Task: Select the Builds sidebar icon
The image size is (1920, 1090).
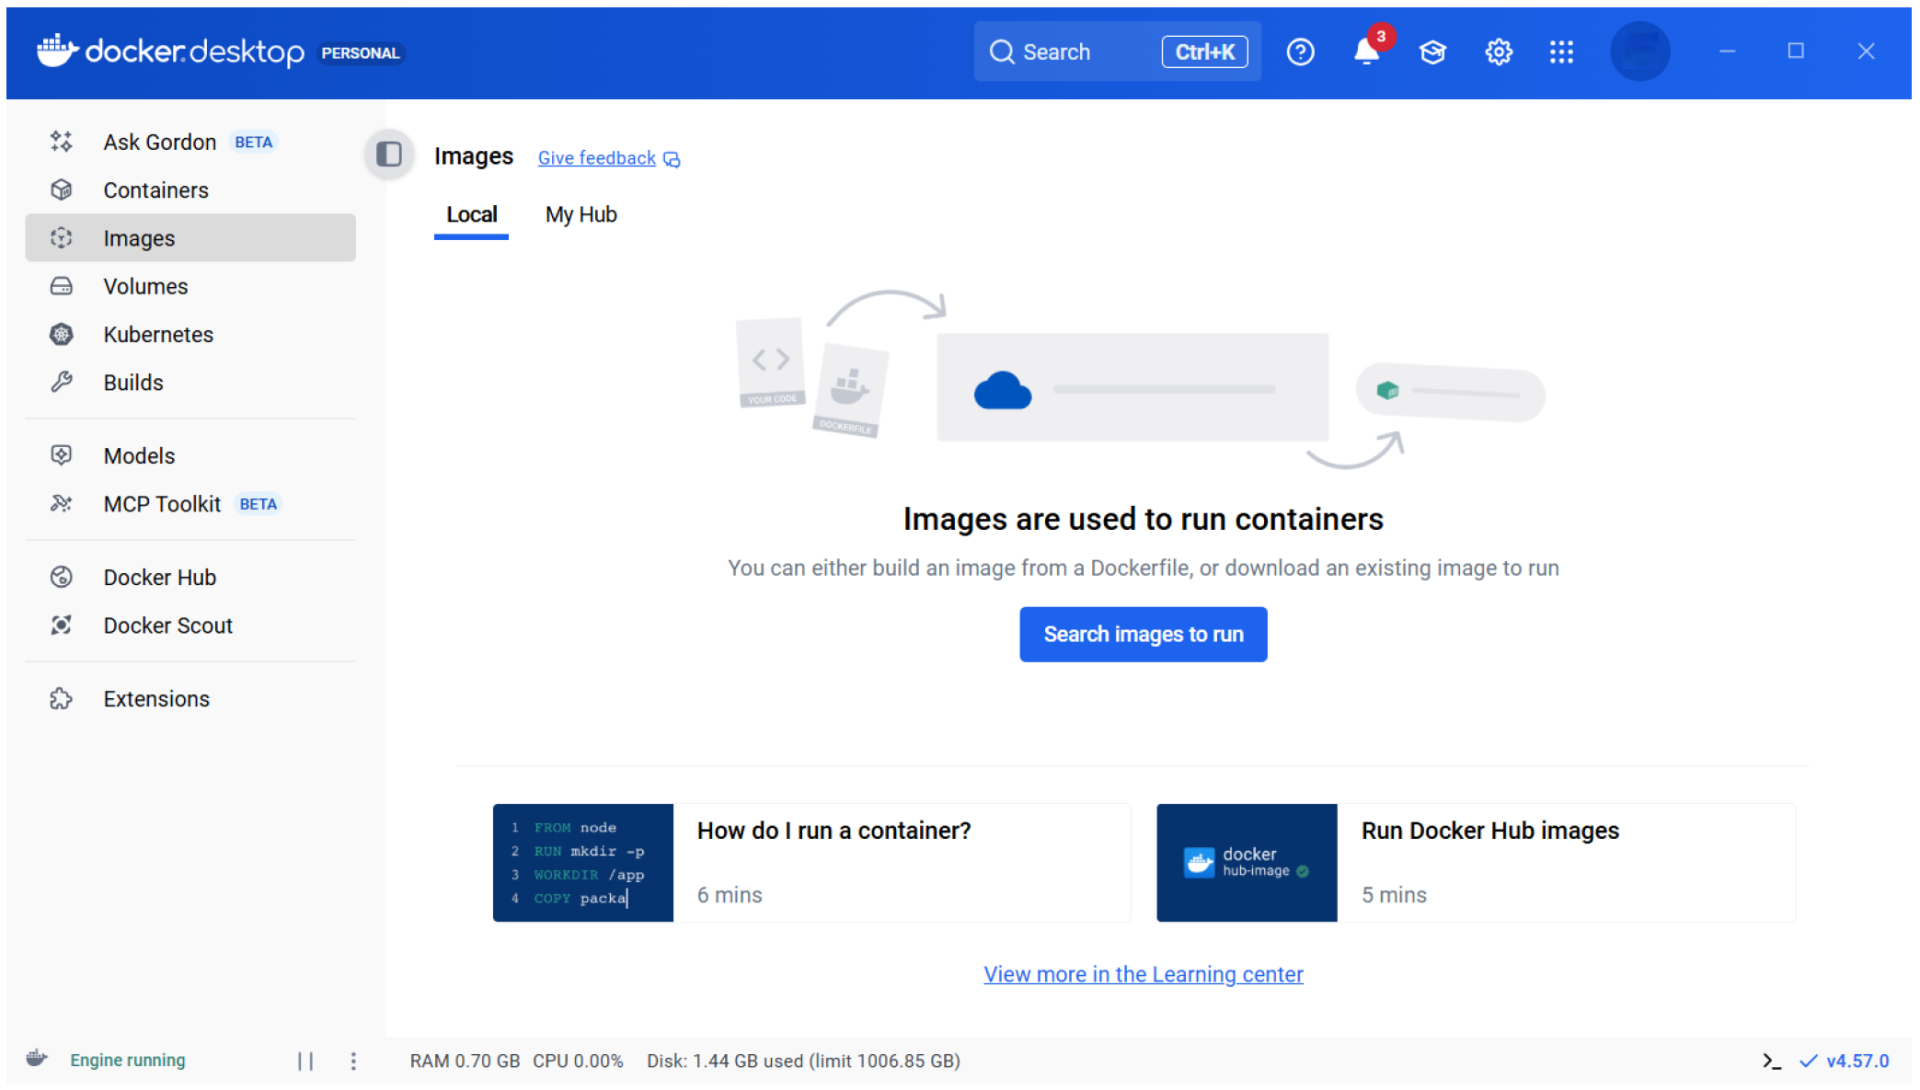Action: pyautogui.click(x=61, y=382)
